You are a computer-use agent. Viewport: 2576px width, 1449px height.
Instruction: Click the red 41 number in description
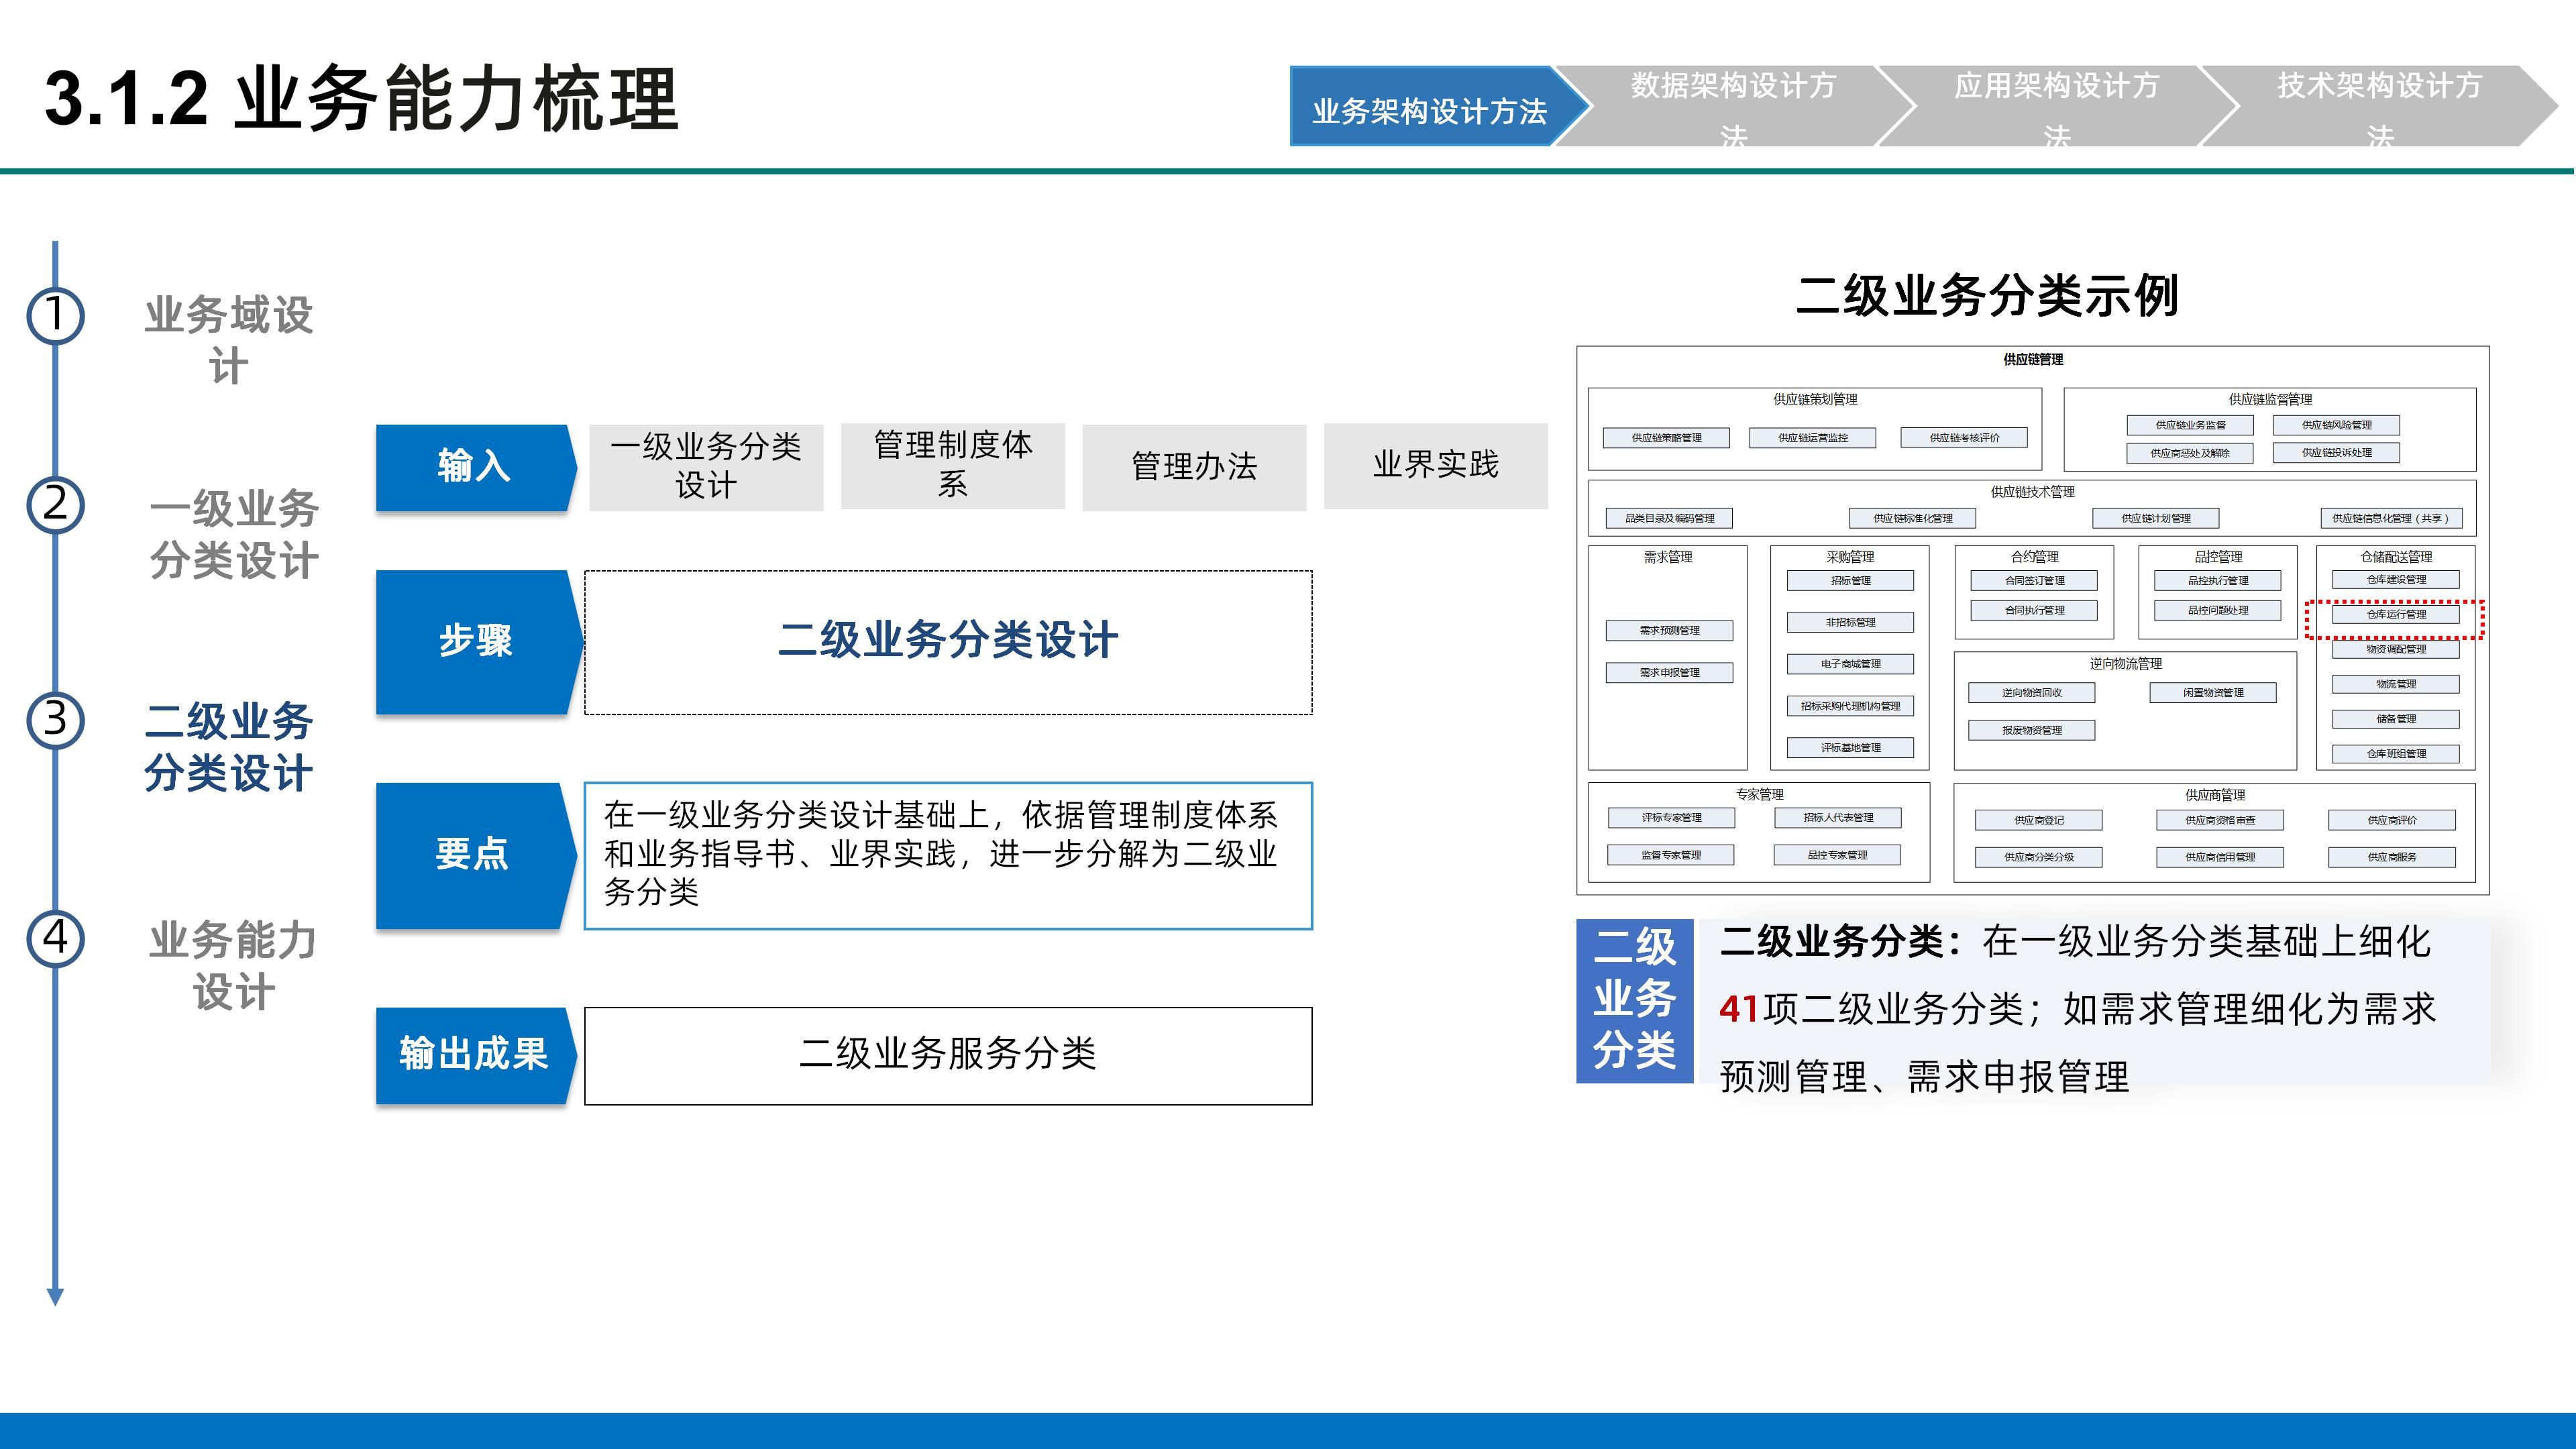pyautogui.click(x=1739, y=1008)
